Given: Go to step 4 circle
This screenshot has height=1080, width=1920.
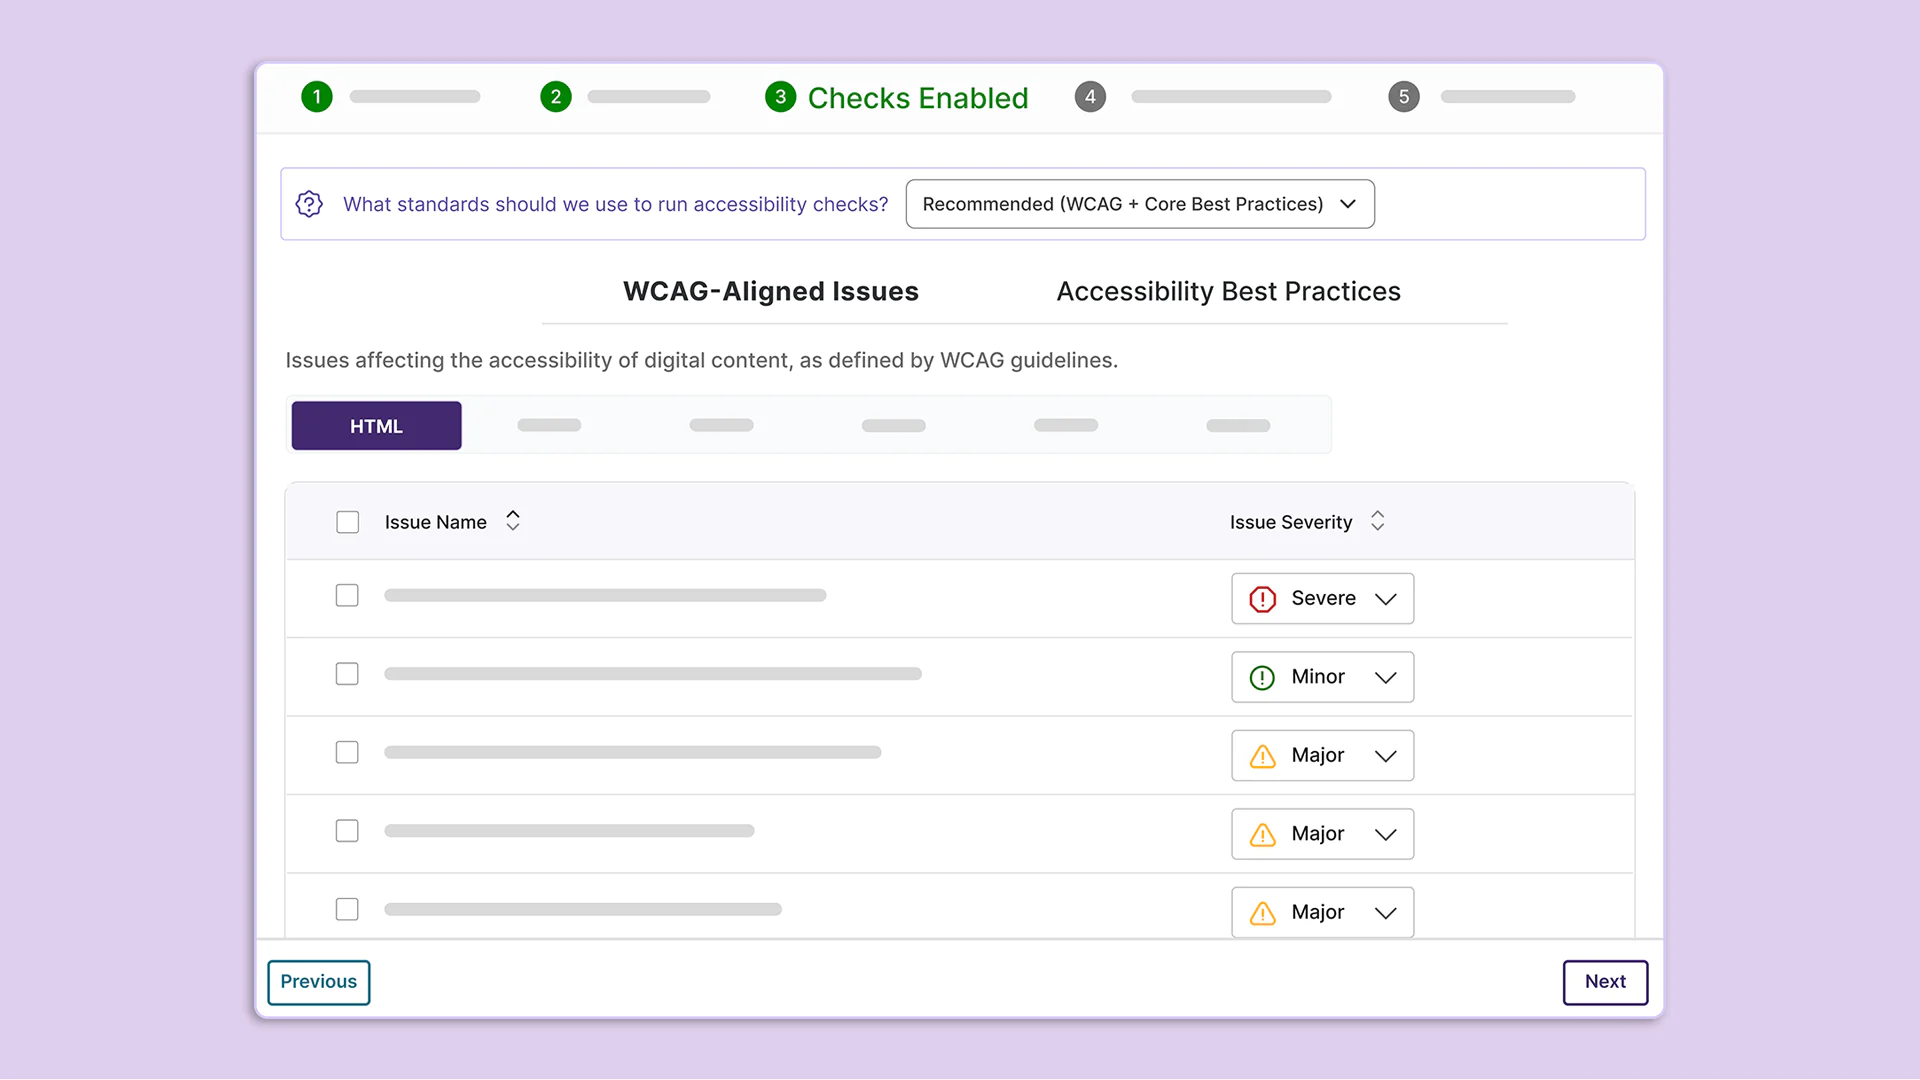Looking at the screenshot, I should click(1090, 97).
